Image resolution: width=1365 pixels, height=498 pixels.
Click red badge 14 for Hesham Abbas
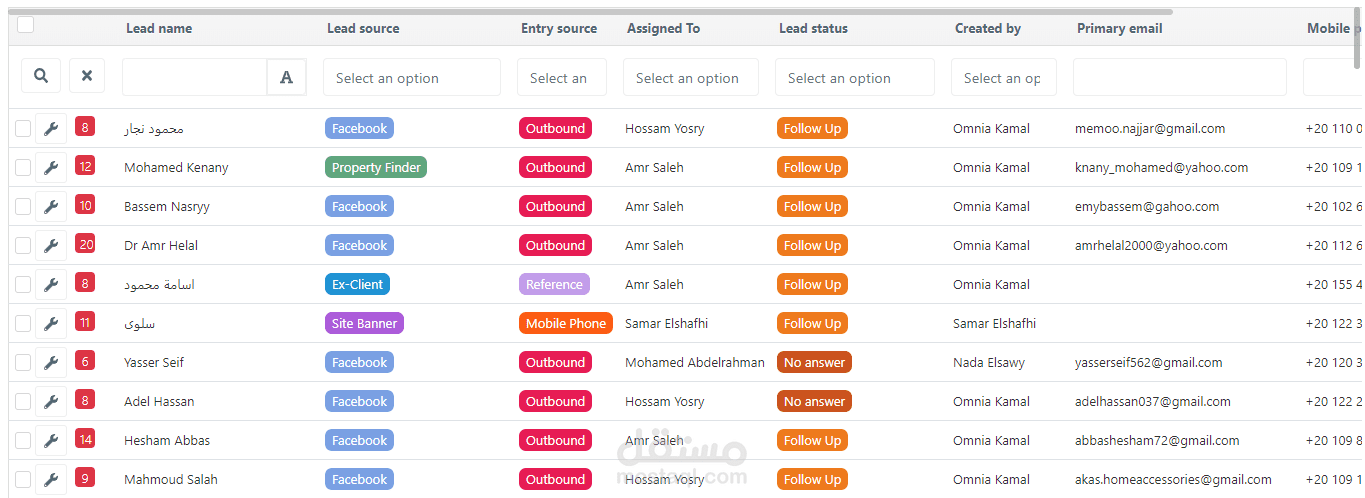click(x=85, y=439)
